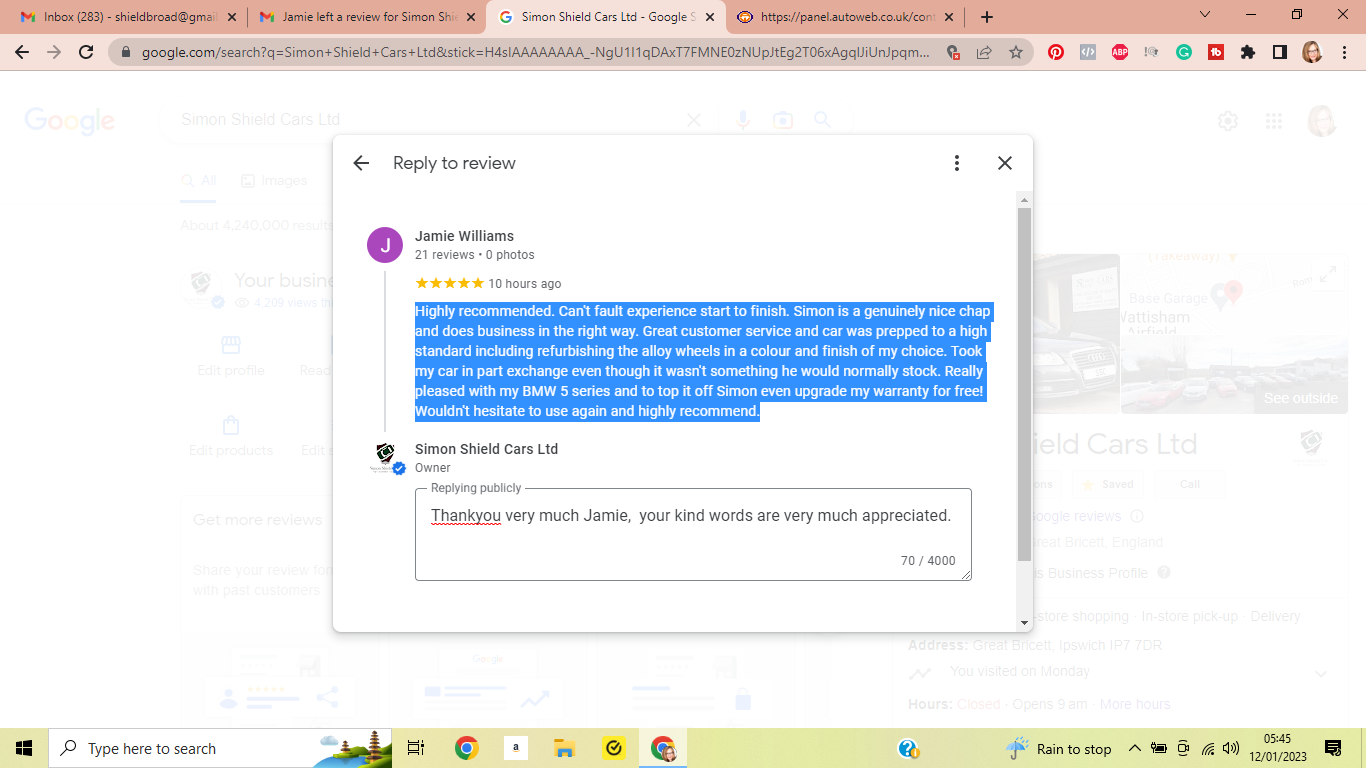Expand the opening hours chevron

click(1321, 674)
